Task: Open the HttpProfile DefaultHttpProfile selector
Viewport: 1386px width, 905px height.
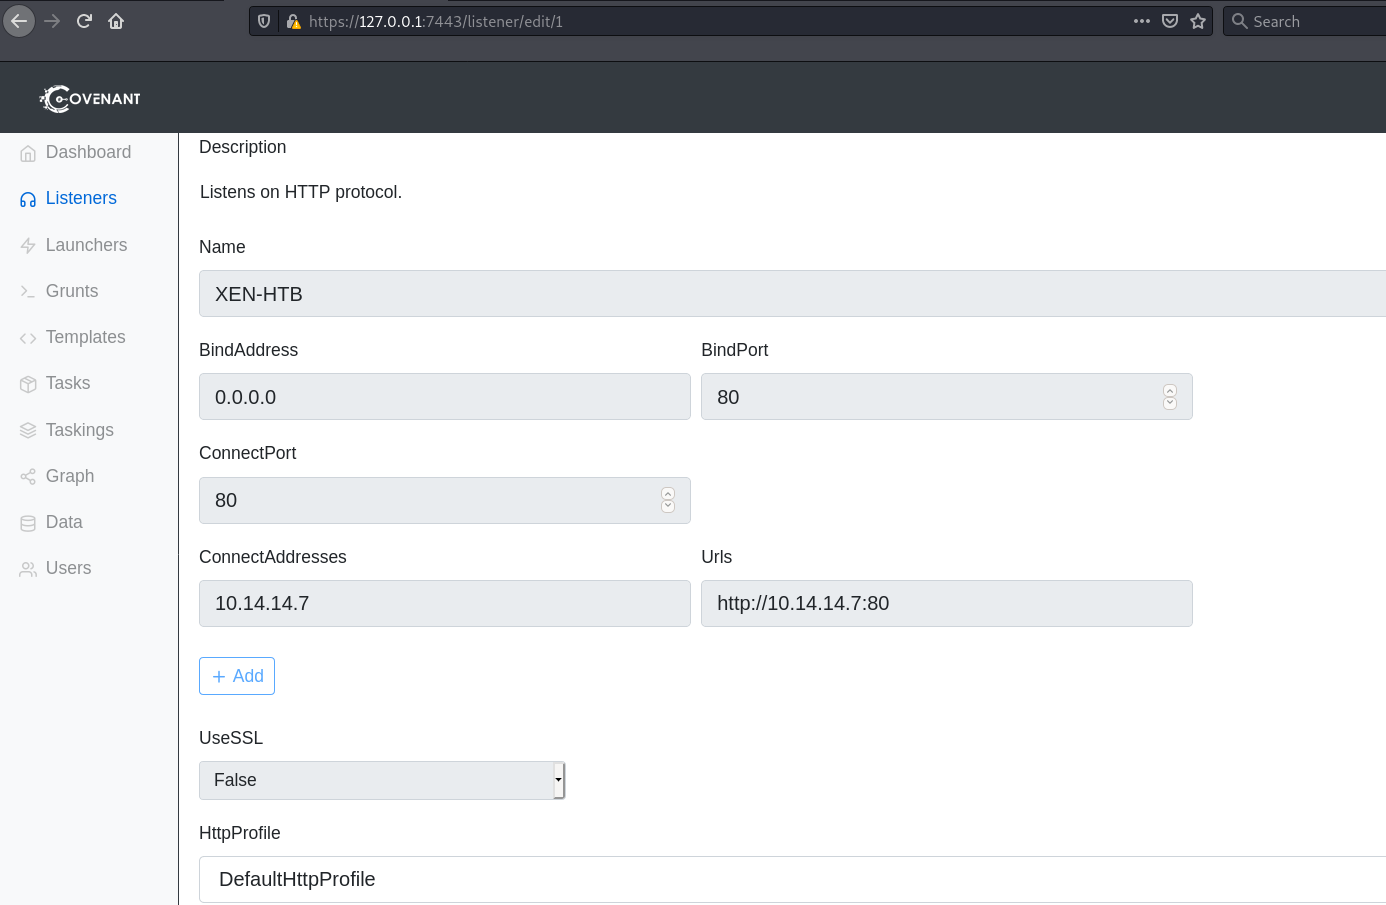Action: point(792,879)
